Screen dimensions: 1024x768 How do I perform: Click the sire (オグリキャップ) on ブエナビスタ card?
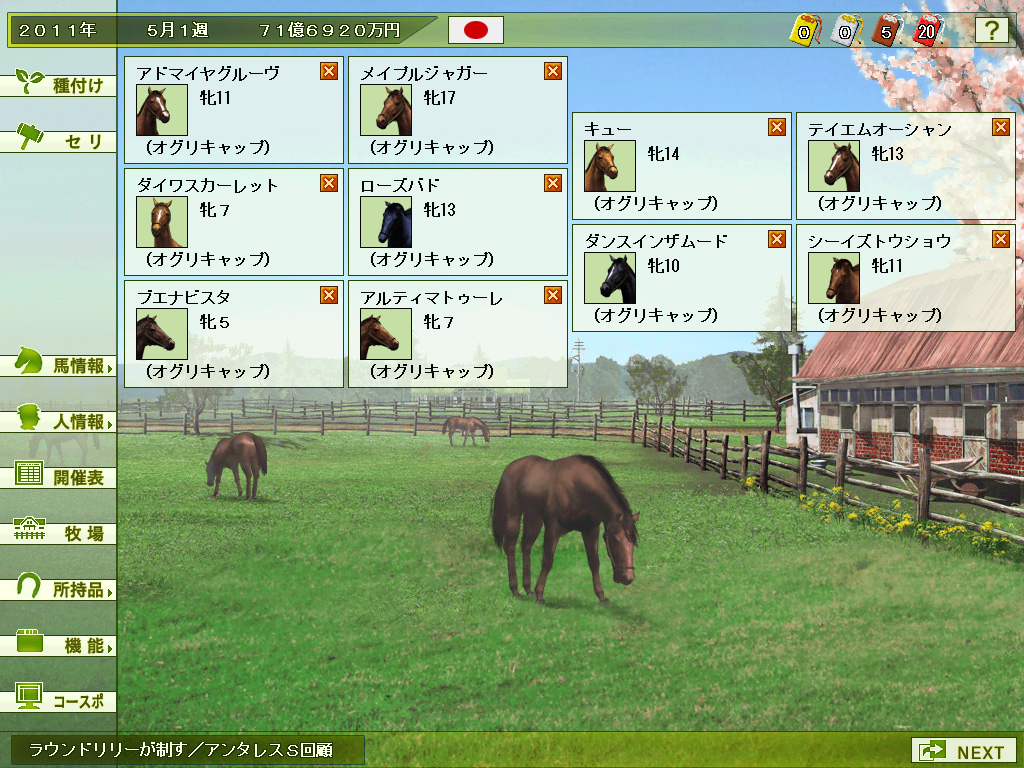208,372
